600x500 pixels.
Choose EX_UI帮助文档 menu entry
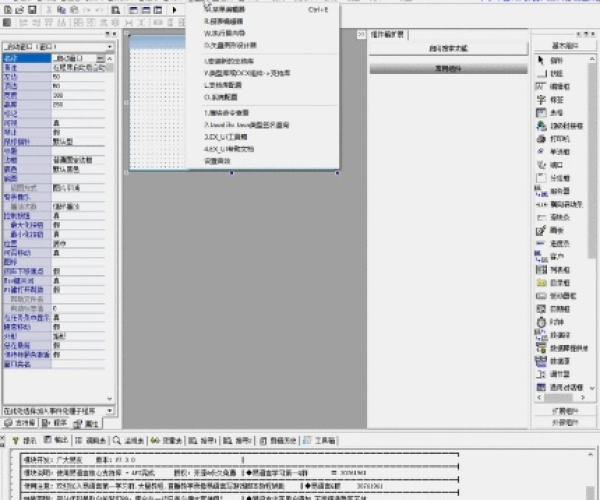point(262,149)
